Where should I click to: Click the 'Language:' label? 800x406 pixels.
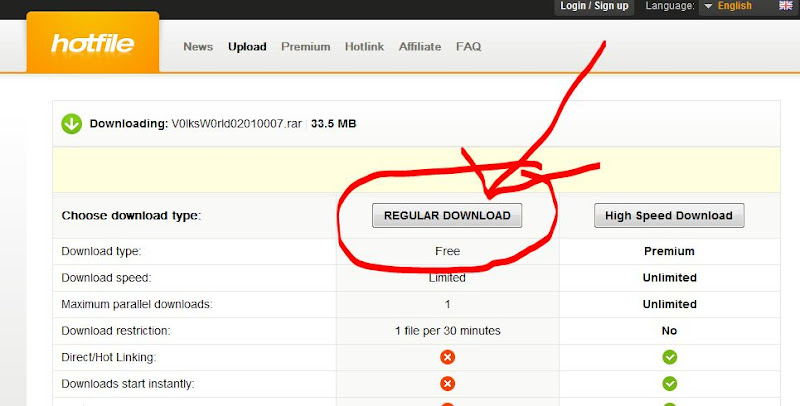670,6
